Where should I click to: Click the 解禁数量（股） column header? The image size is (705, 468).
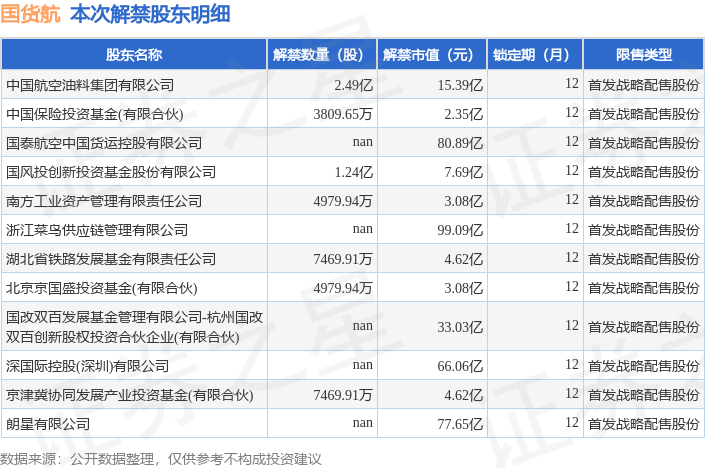(322, 54)
